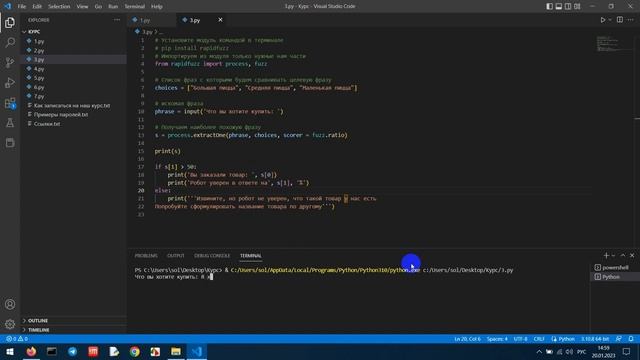
Task: Open Customize Layout icon
Action: pos(577,6)
